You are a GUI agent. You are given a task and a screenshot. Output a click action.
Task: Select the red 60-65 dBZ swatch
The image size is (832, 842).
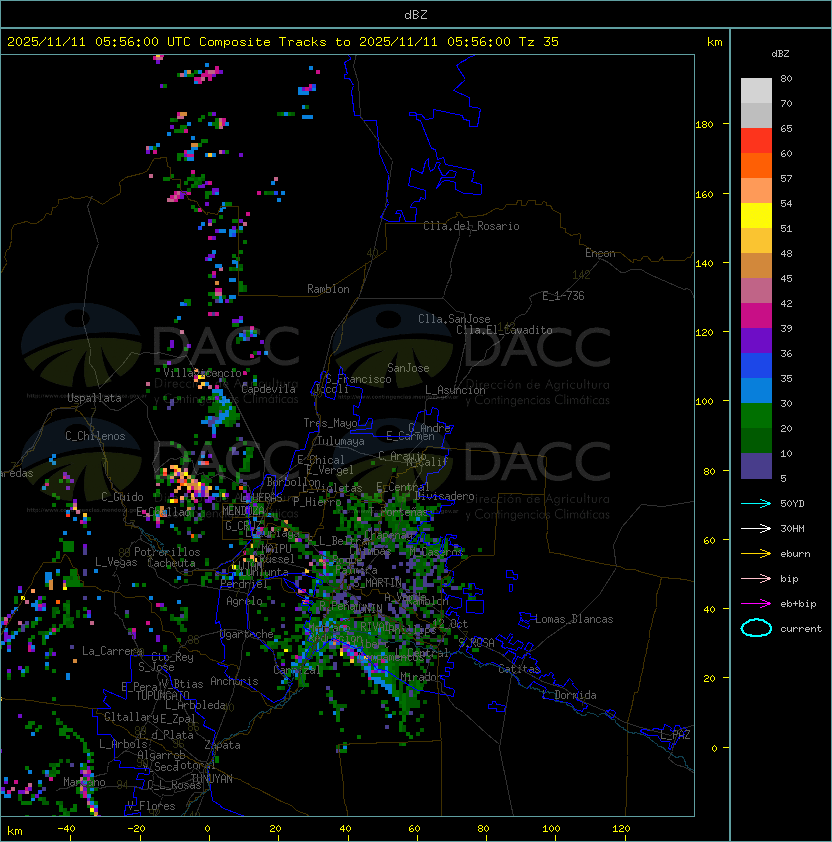click(756, 141)
